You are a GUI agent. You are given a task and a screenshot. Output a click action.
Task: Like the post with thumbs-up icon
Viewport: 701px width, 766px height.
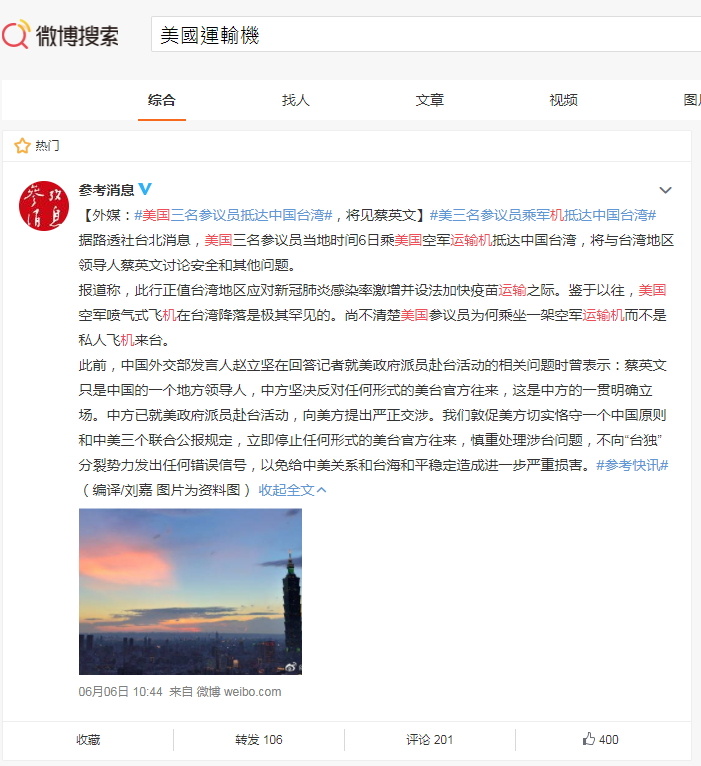pyautogui.click(x=600, y=739)
